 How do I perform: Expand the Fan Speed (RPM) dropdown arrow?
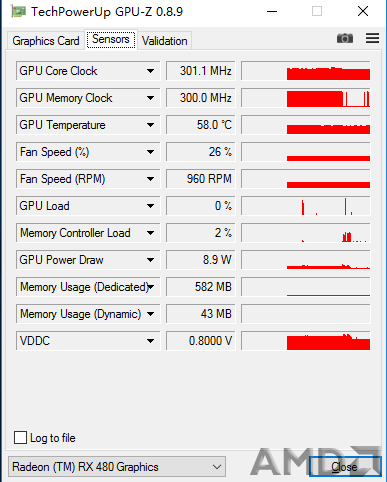point(150,179)
